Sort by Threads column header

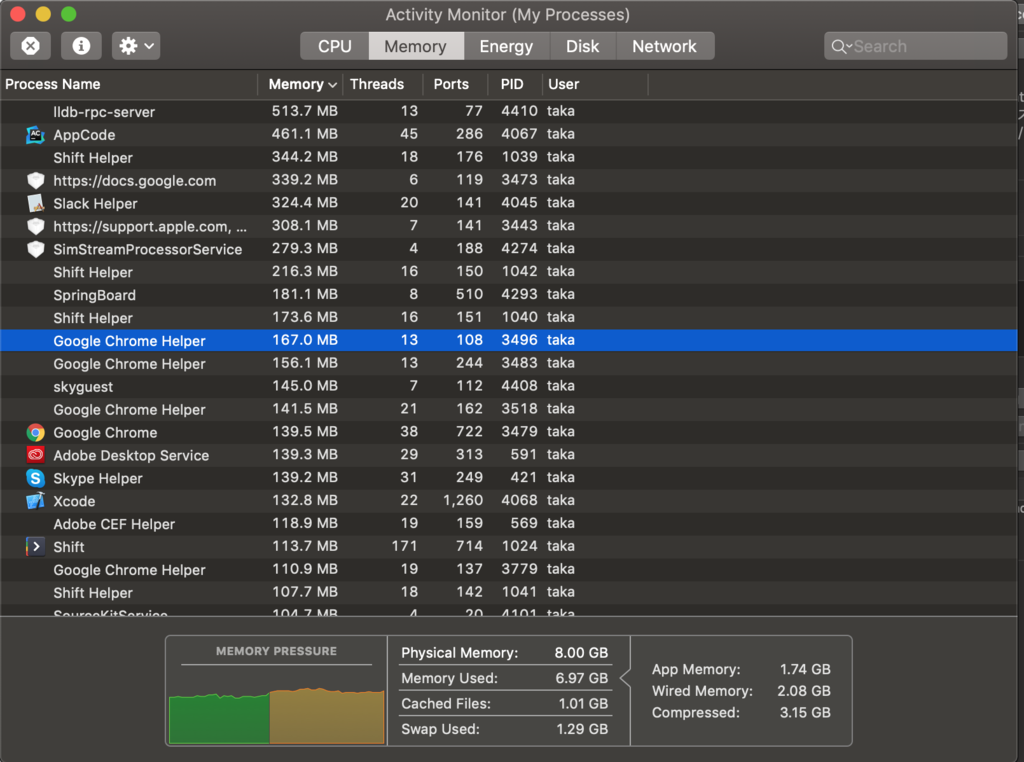(383, 84)
